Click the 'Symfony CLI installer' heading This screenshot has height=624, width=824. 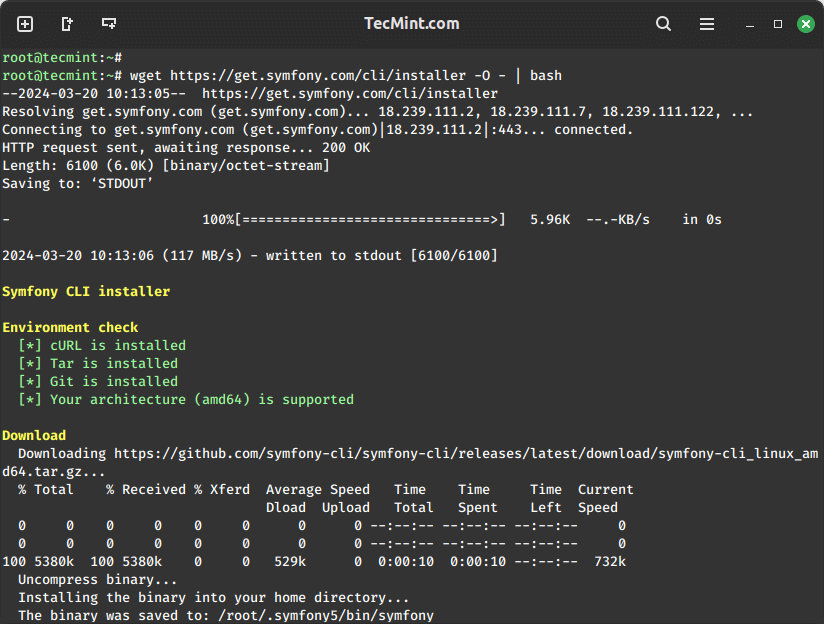pyautogui.click(x=86, y=292)
